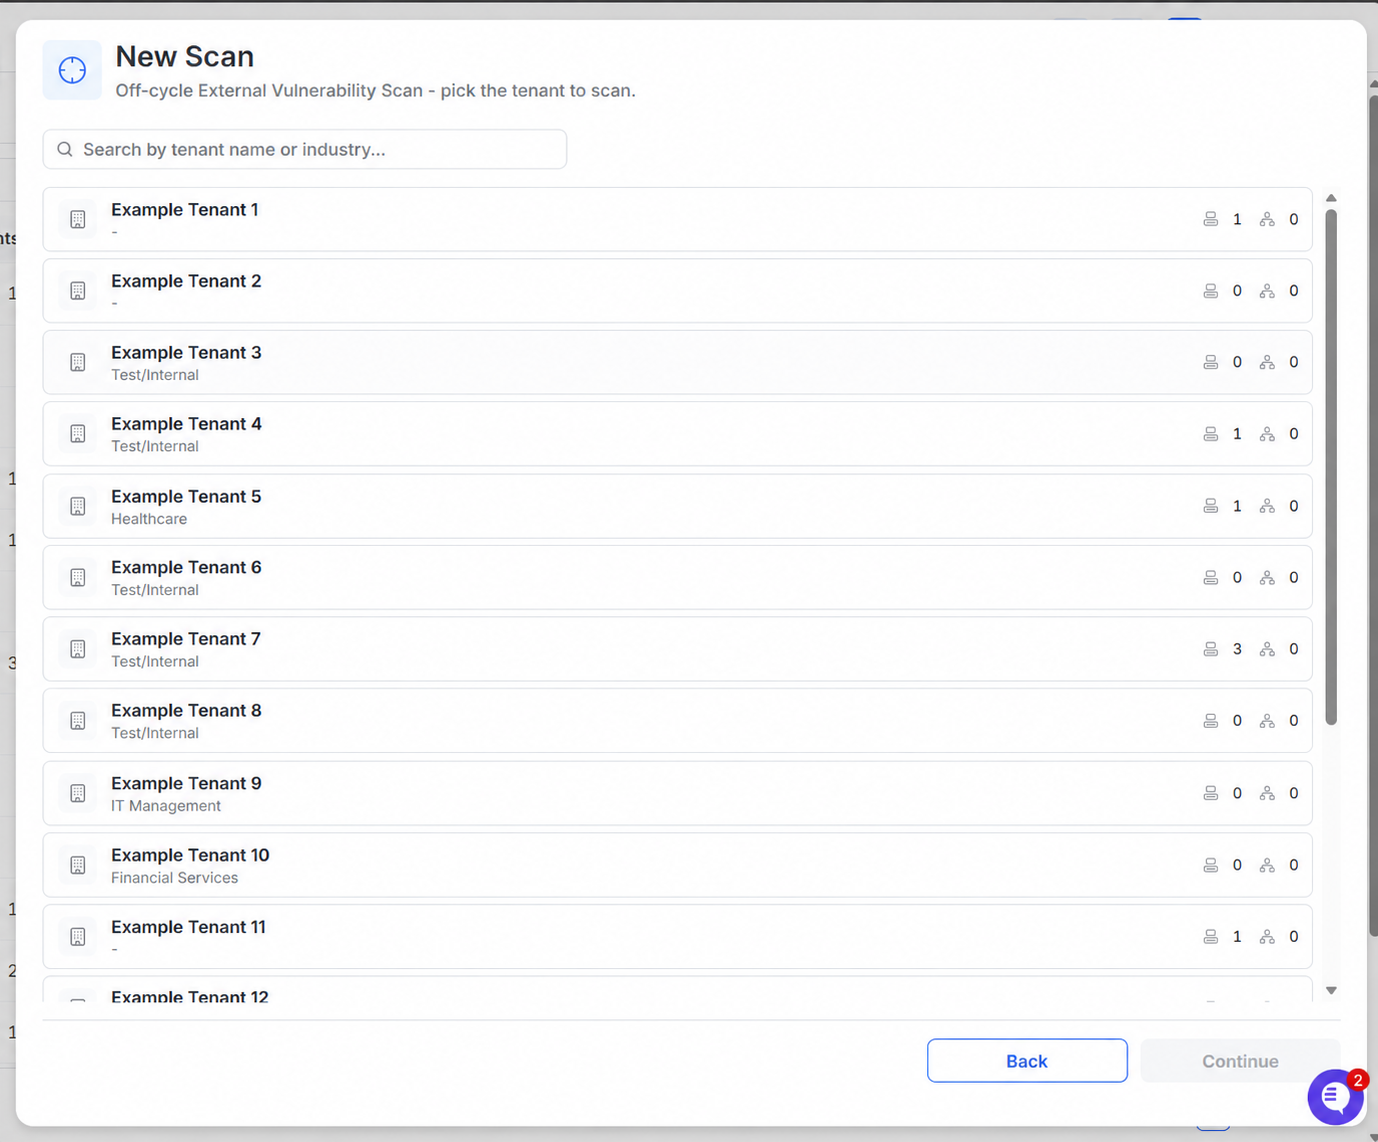
Task: Click the Healthcare industry label
Action: [149, 519]
